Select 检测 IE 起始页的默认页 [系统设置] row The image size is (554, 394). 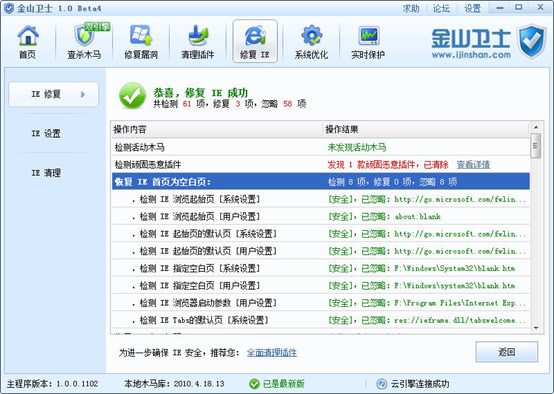tap(321, 234)
